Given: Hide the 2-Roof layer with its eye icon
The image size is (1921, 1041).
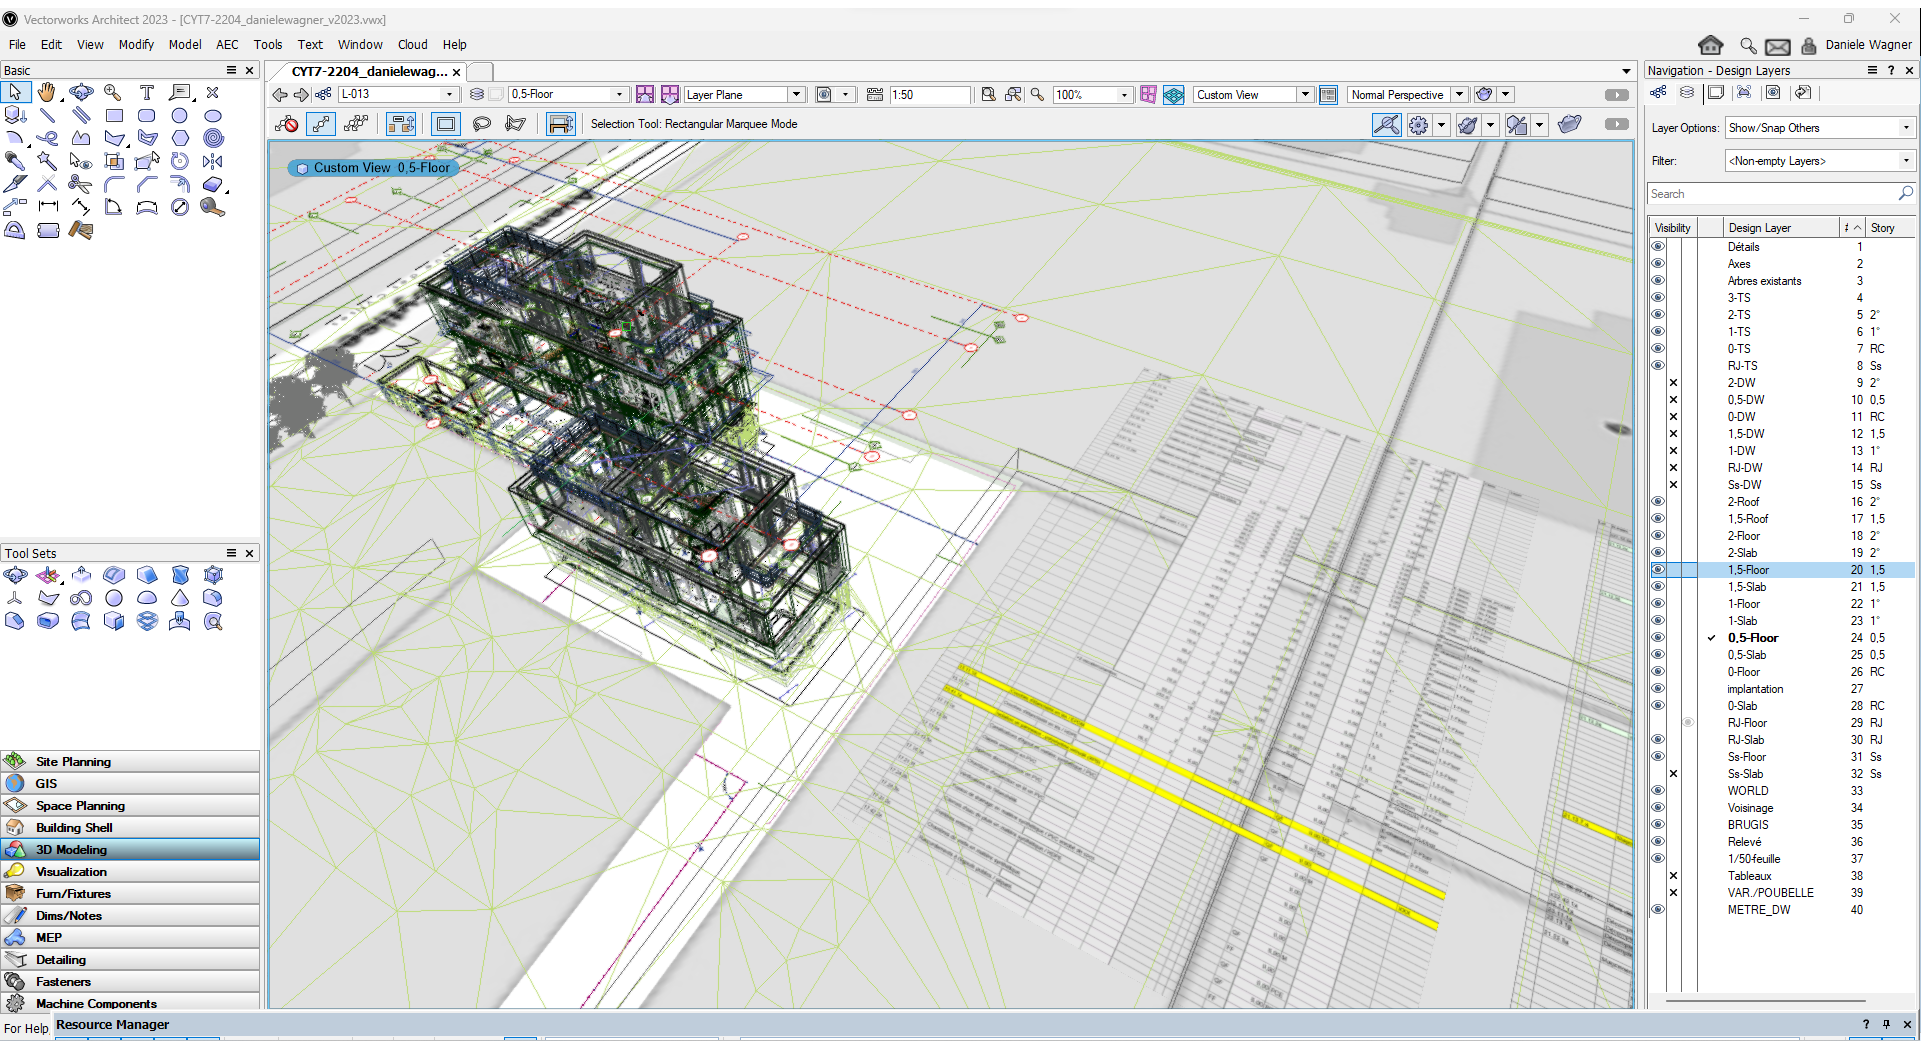Looking at the screenshot, I should pyautogui.click(x=1658, y=502).
